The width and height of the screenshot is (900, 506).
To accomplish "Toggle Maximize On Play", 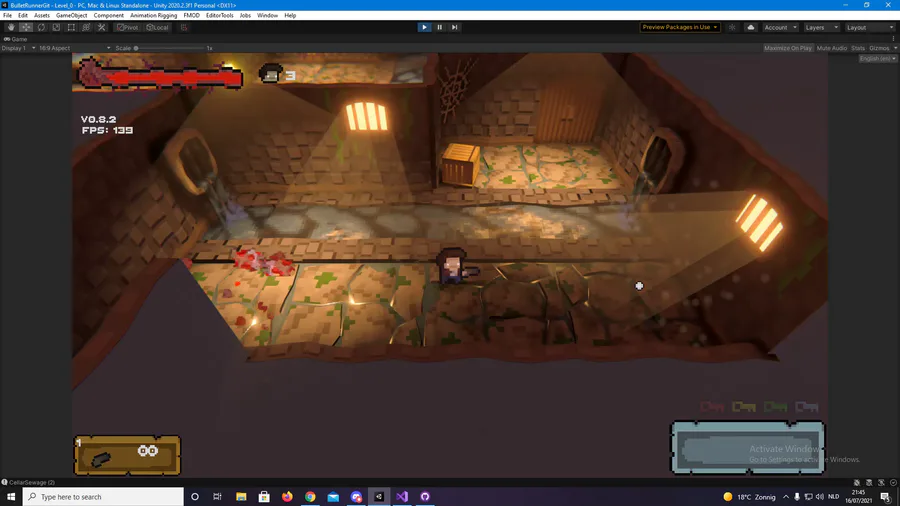I will coord(788,48).
